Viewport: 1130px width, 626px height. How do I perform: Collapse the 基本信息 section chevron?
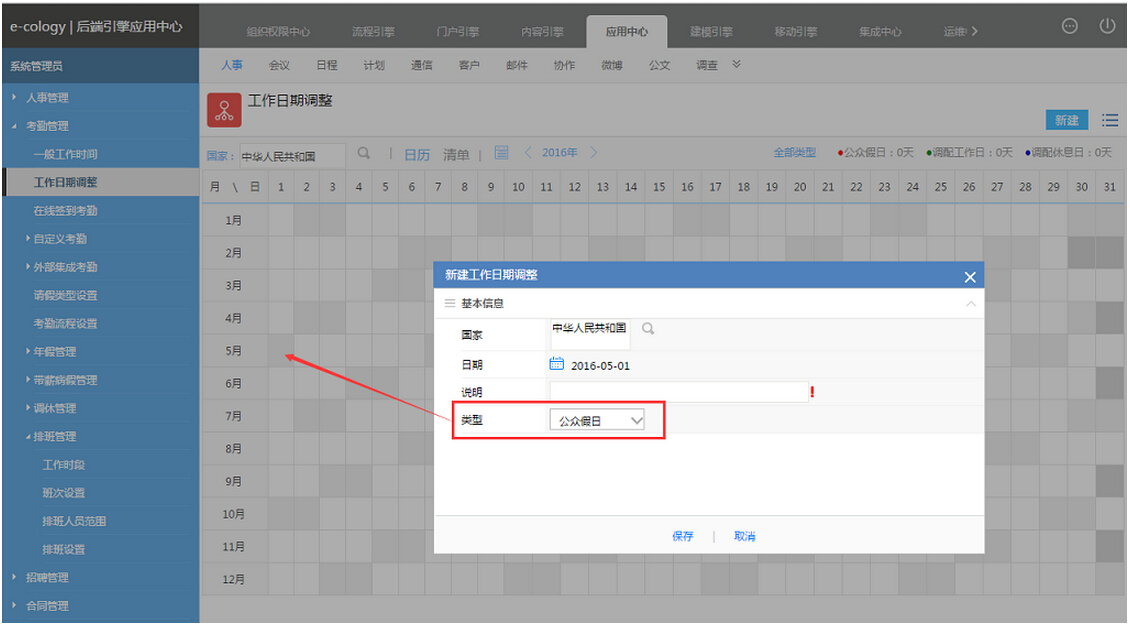coord(970,303)
